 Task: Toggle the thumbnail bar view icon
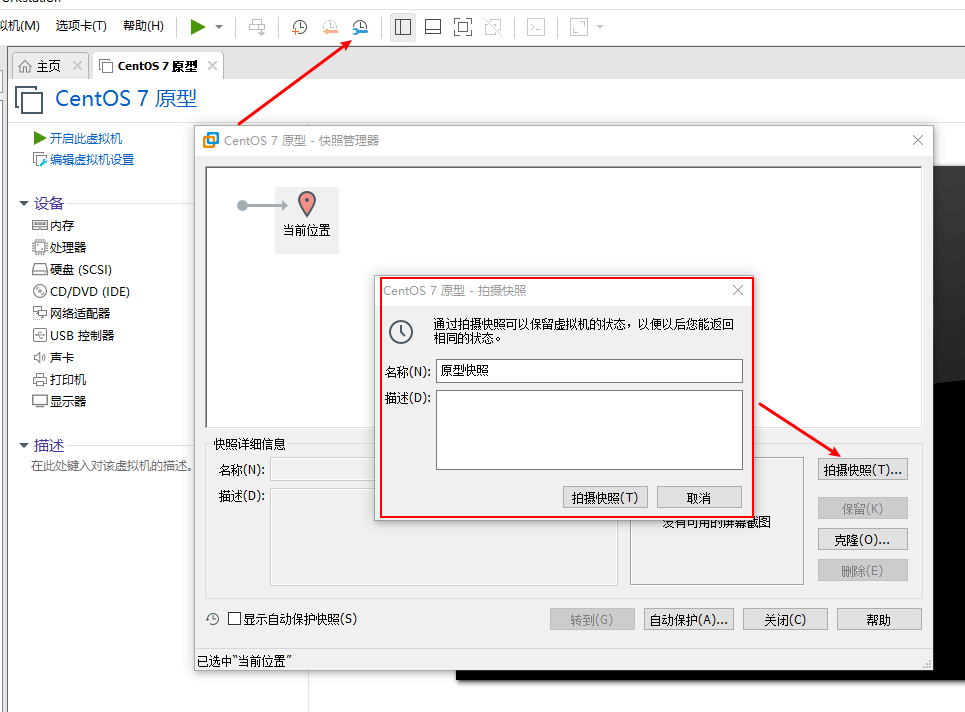(x=433, y=27)
